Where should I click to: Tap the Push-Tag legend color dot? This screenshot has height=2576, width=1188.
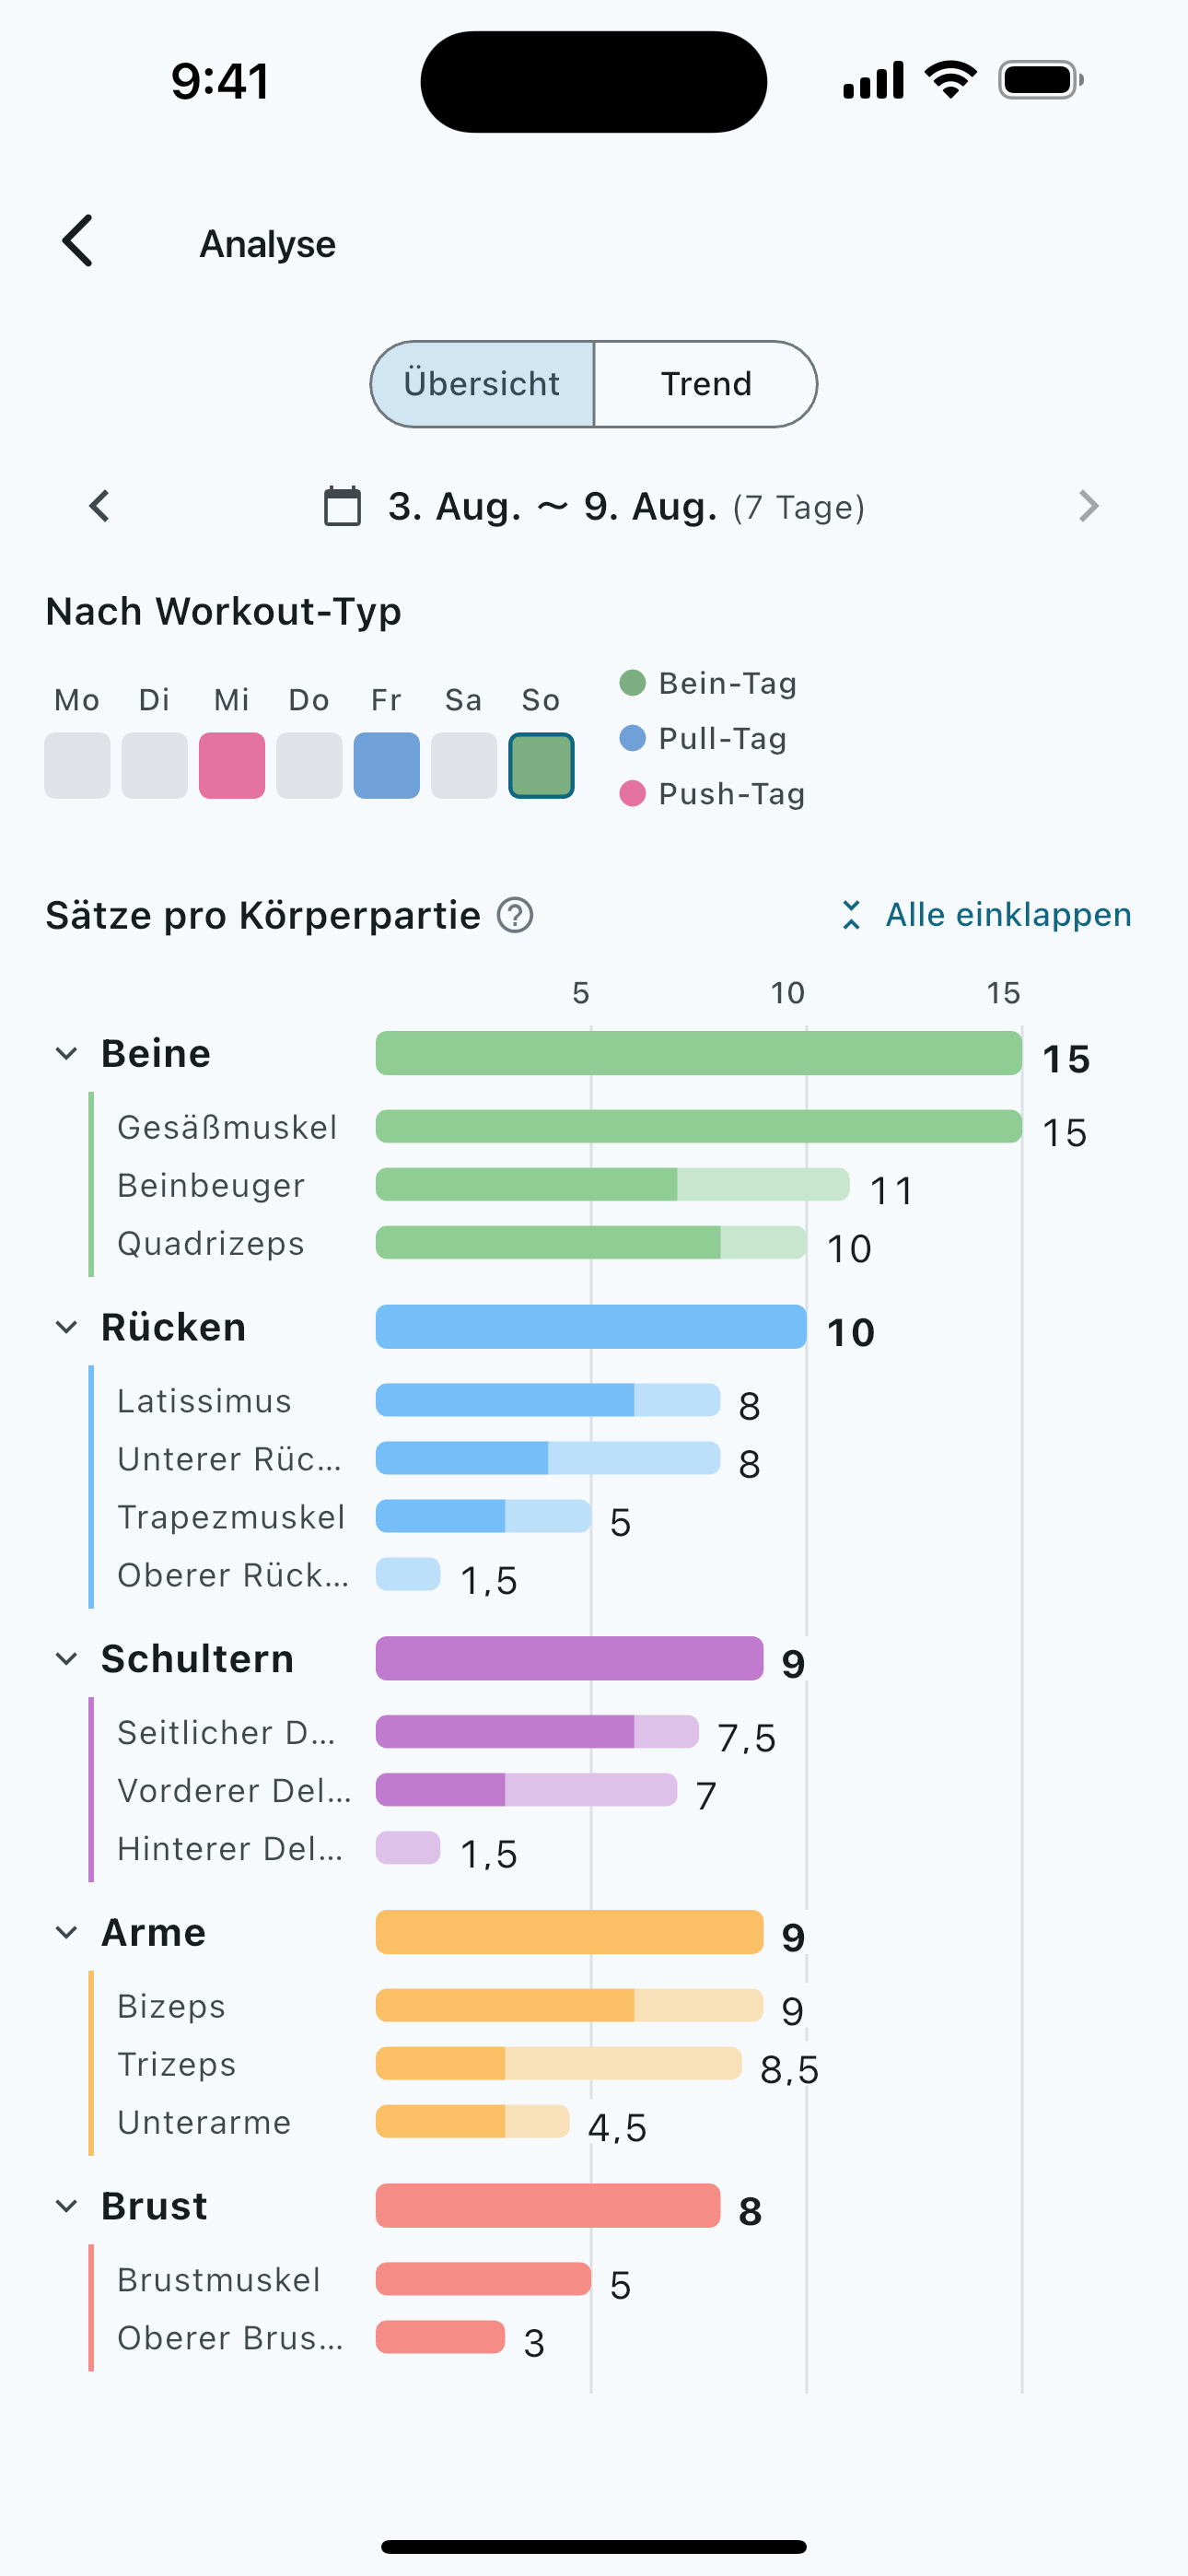(x=632, y=794)
